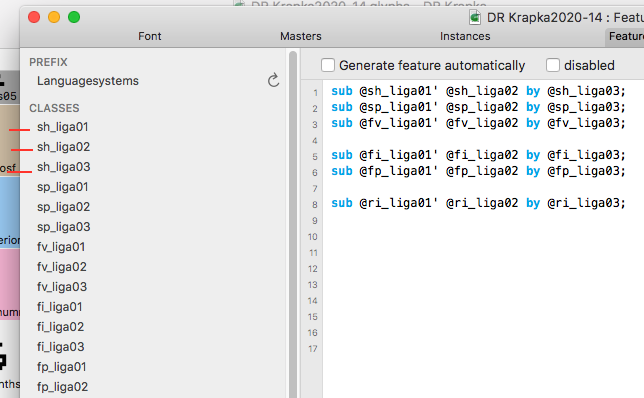Click line number 17 in the gutter
This screenshot has width=644, height=398.
[313, 349]
